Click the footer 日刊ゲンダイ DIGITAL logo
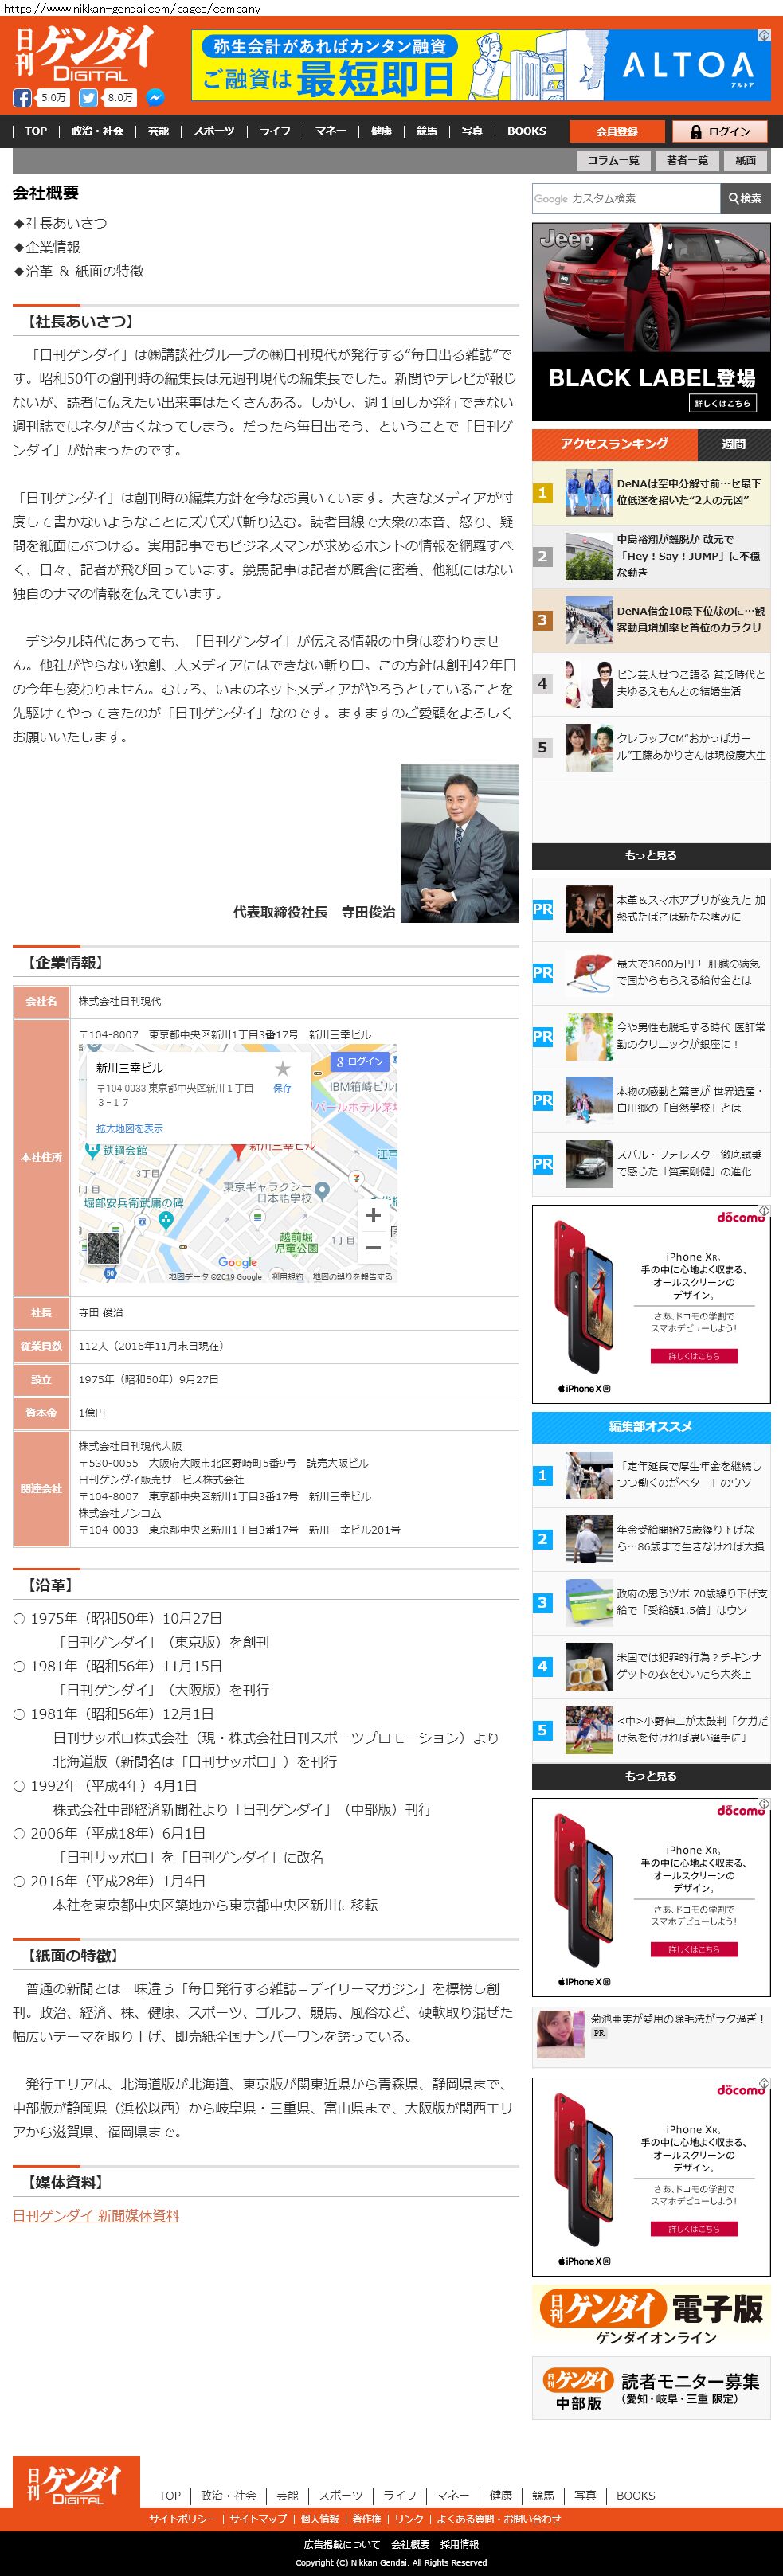This screenshot has width=783, height=2576. 76,2483
